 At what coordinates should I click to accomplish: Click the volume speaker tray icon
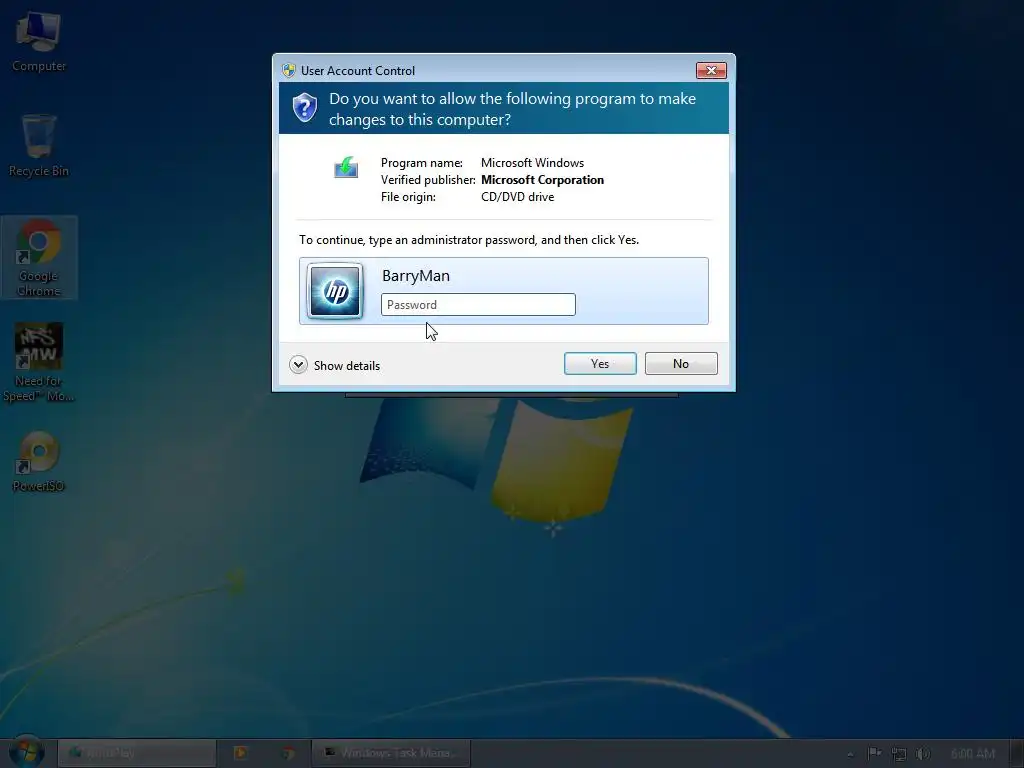point(922,754)
